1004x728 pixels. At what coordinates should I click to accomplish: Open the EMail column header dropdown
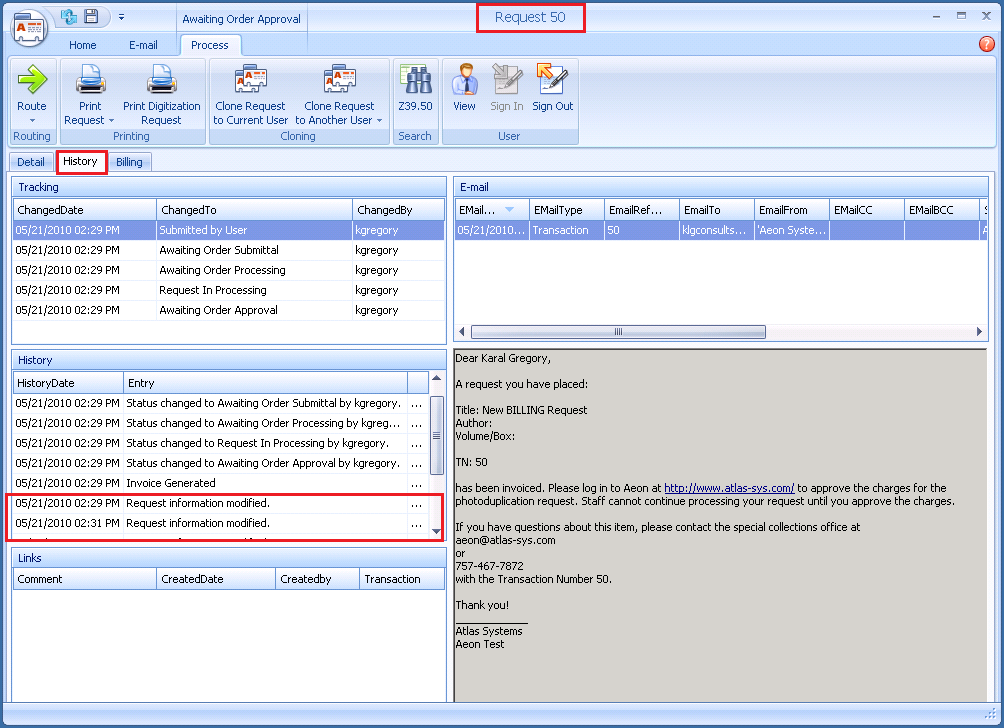tap(508, 209)
